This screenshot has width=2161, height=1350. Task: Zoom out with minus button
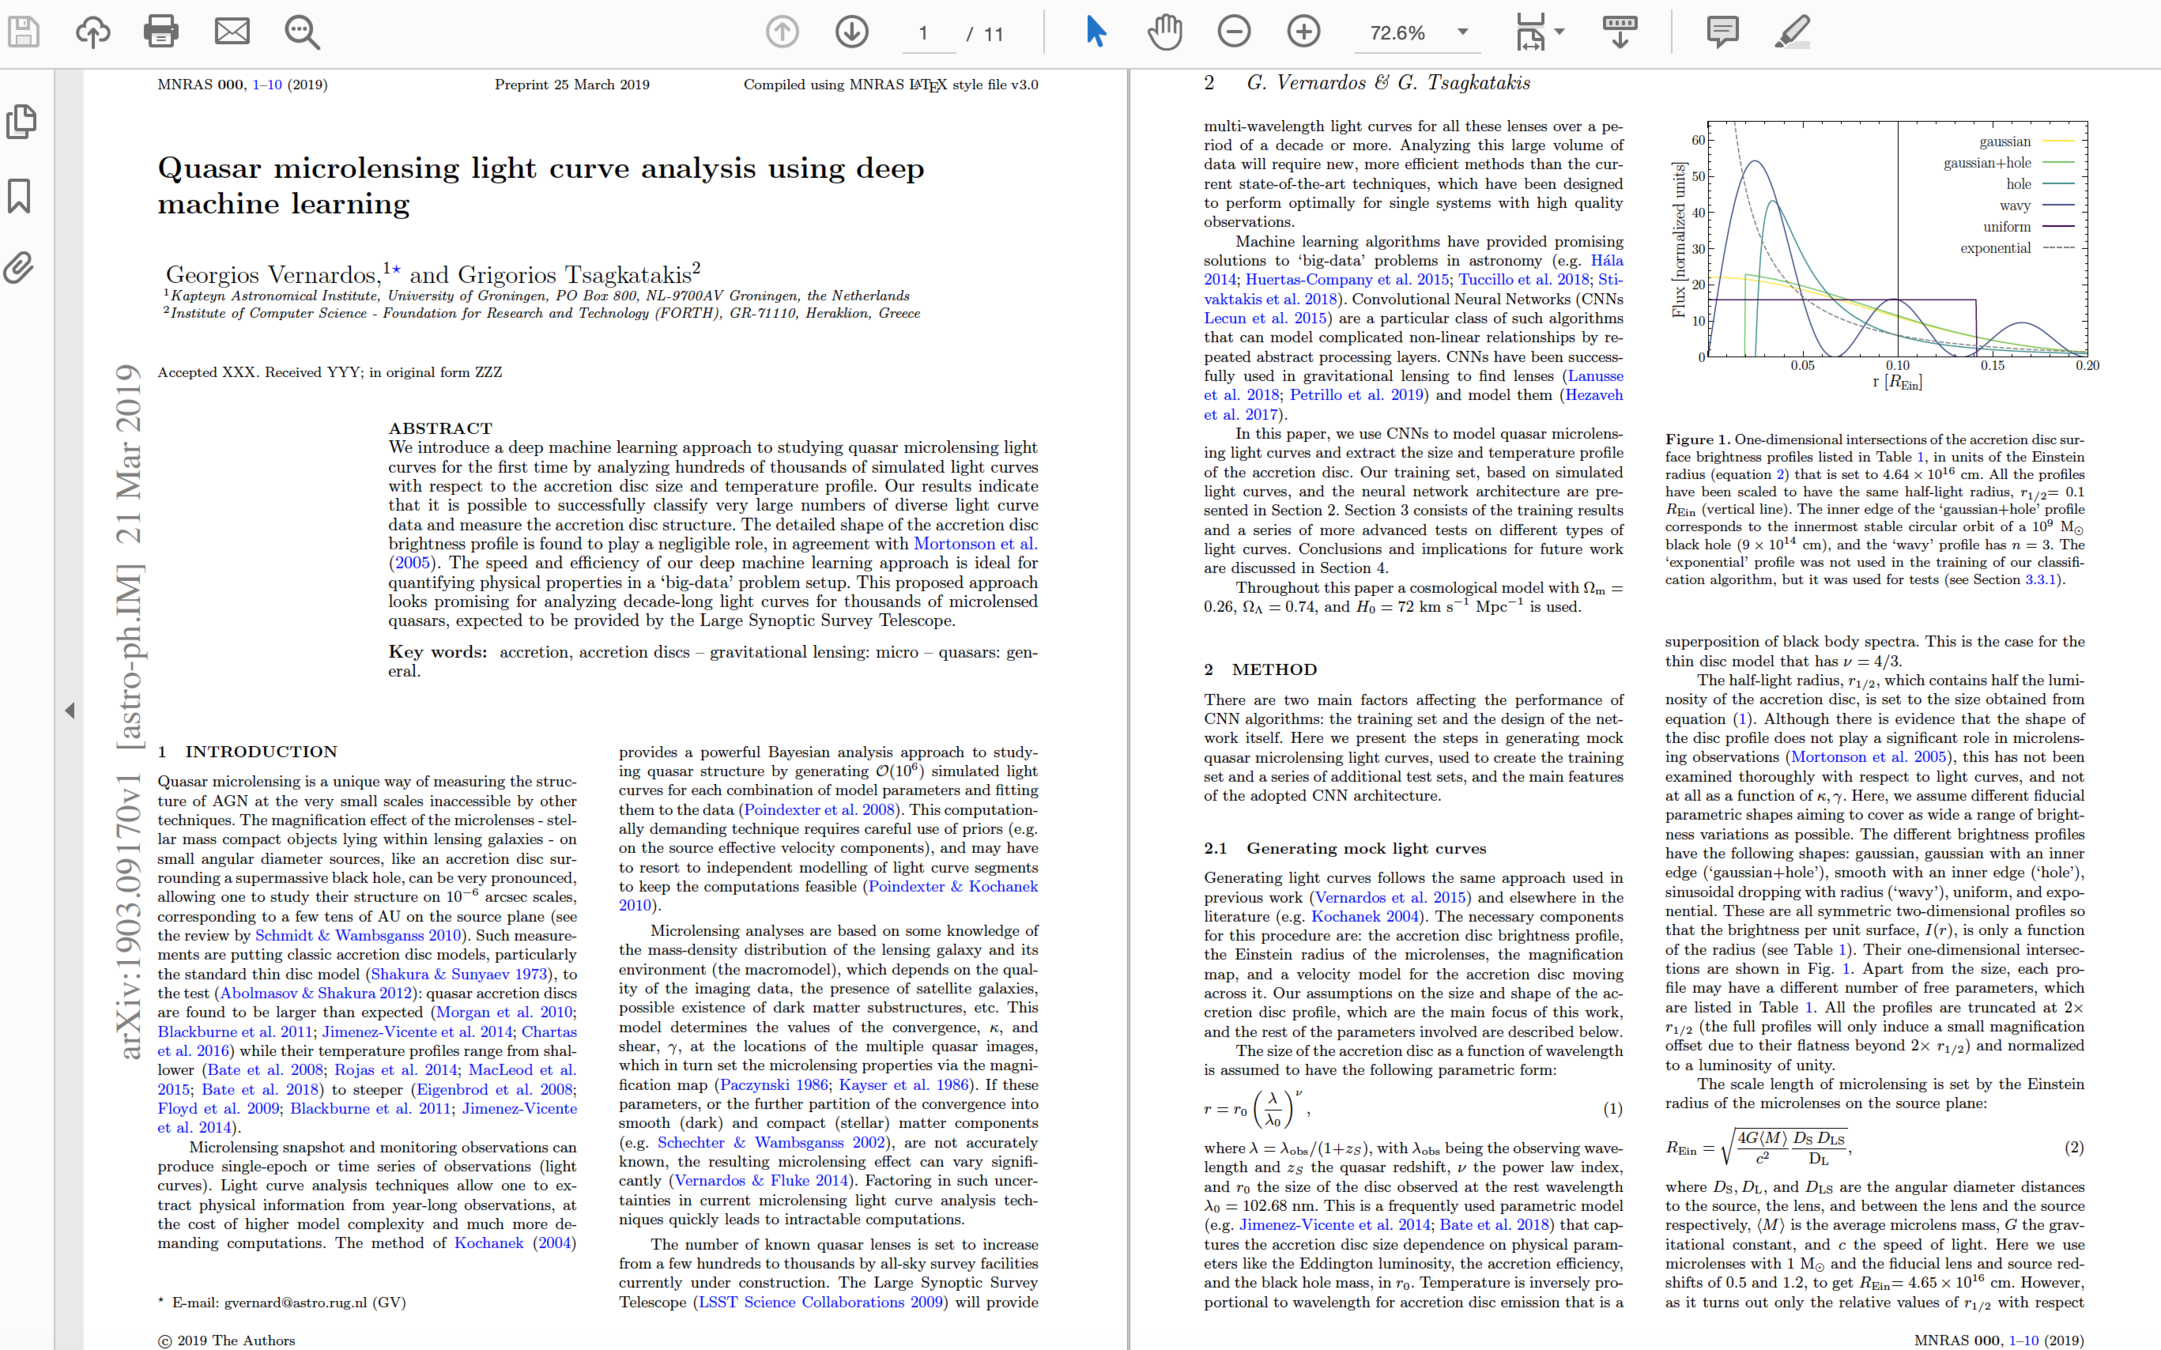(1234, 32)
